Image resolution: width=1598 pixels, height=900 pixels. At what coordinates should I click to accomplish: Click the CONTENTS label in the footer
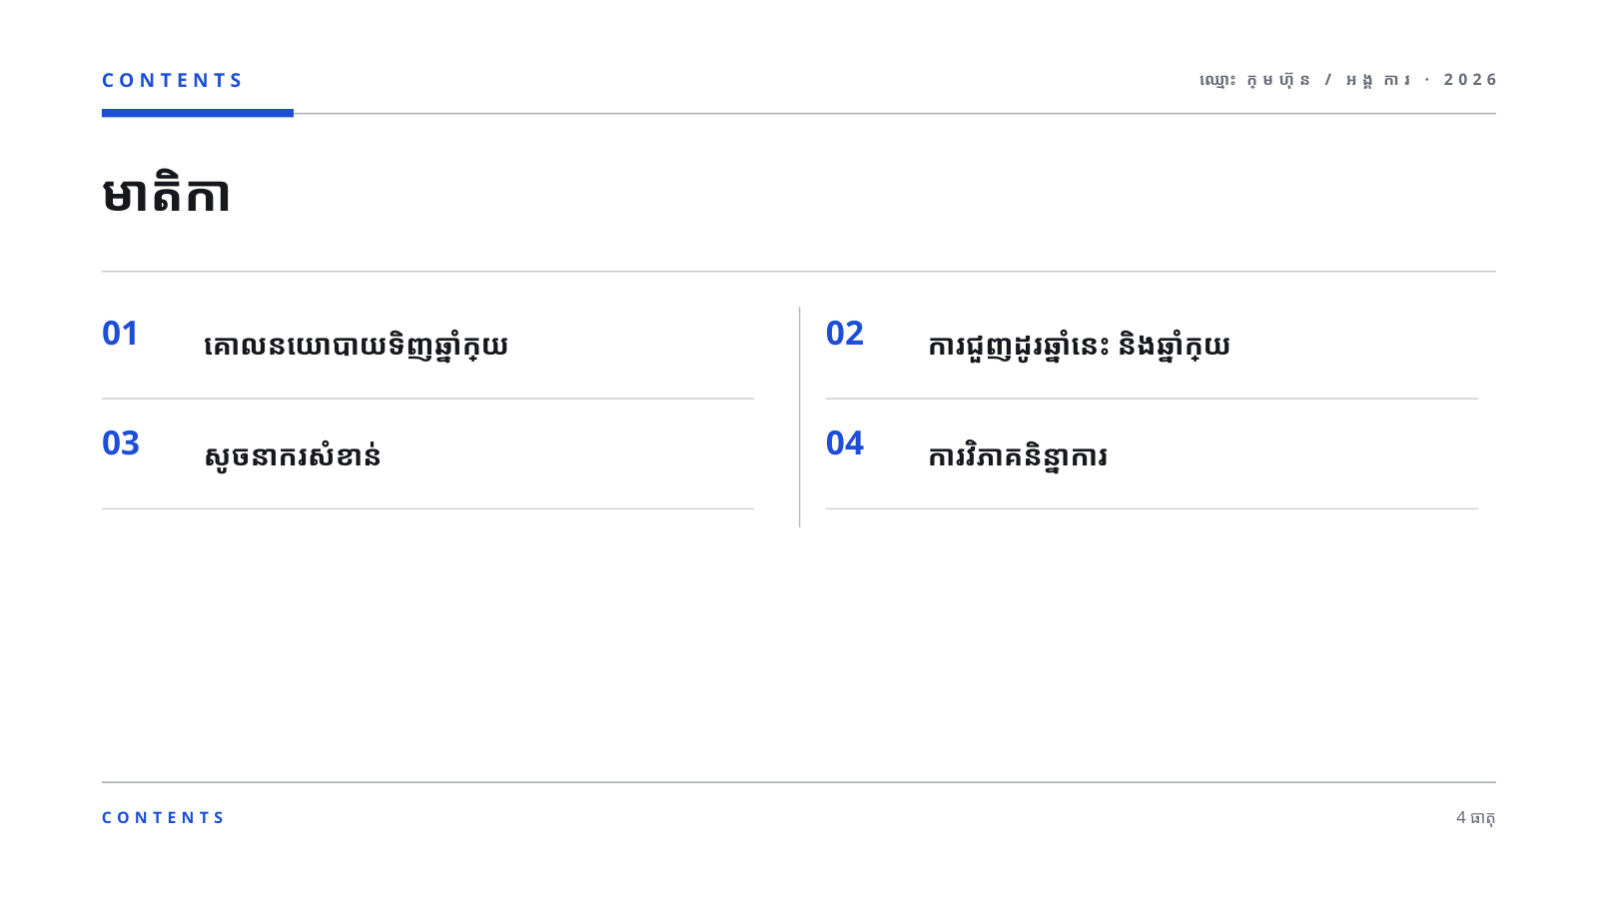164,817
